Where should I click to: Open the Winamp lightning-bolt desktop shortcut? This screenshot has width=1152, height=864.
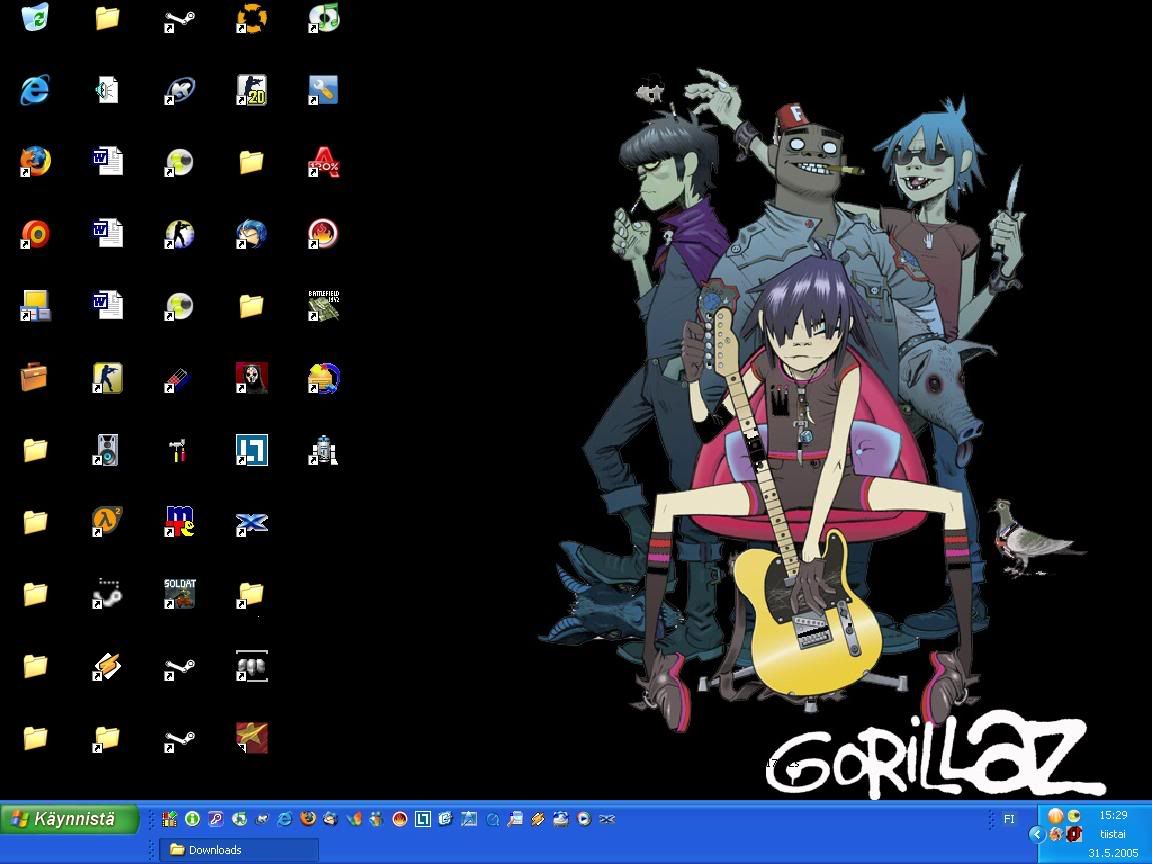pyautogui.click(x=107, y=666)
